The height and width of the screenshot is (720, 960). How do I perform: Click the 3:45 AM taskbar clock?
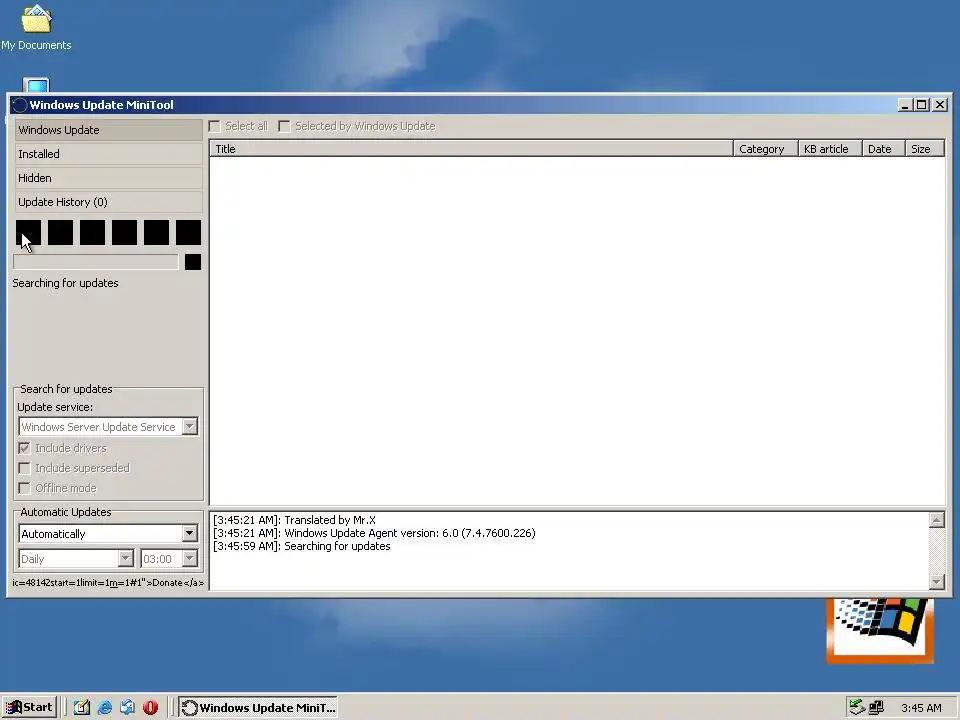(921, 708)
